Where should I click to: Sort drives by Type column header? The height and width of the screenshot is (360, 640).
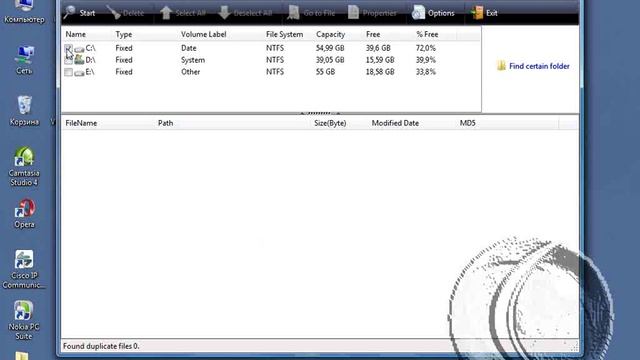124,34
